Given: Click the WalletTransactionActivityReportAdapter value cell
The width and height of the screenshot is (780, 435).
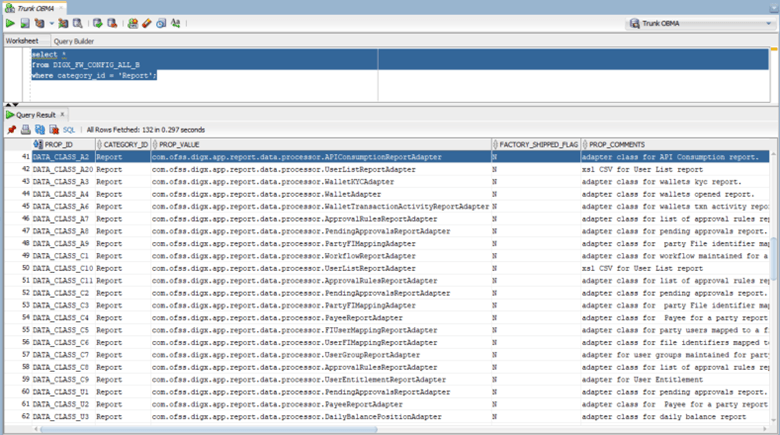Looking at the screenshot, I should 321,207.
